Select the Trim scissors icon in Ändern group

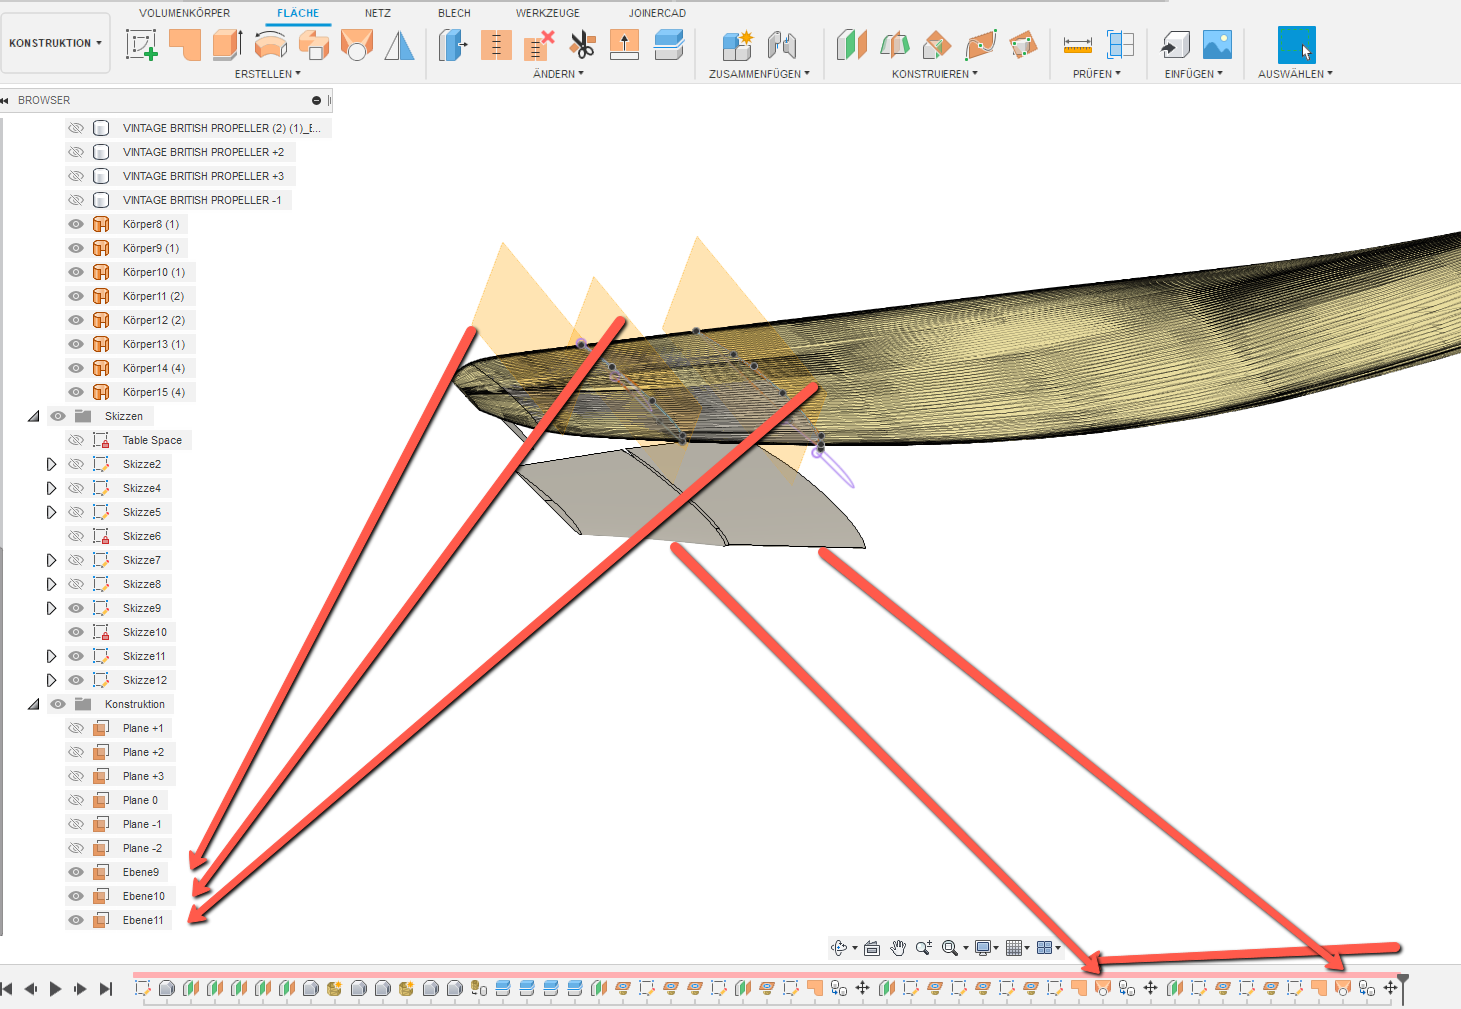[582, 46]
